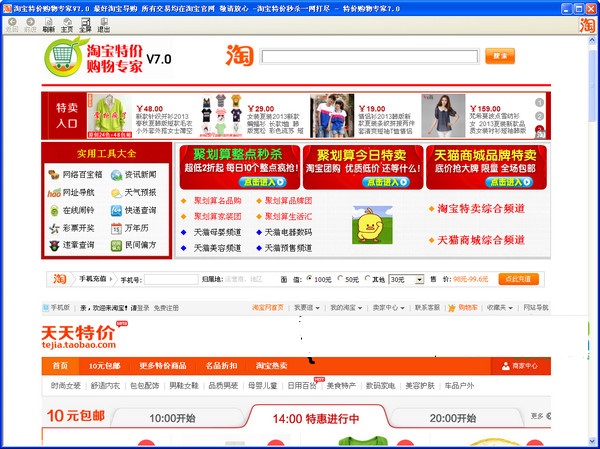Click the 手机版 phone icon

point(46,307)
